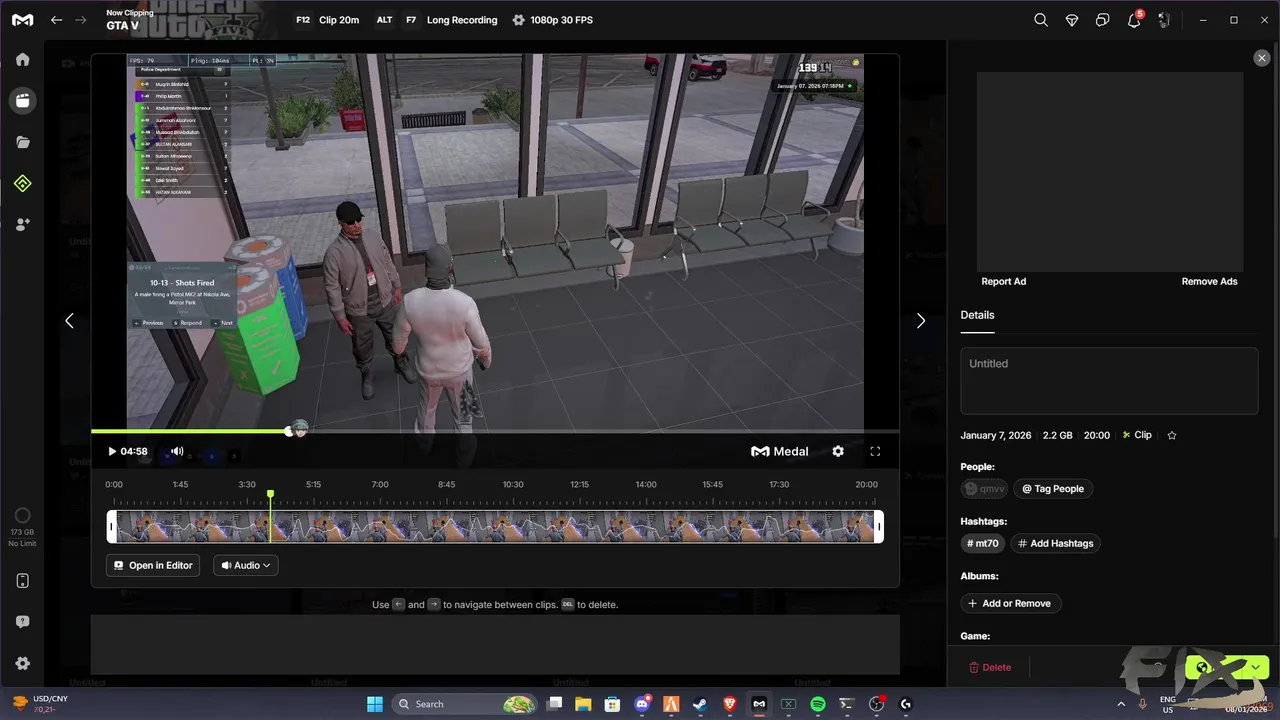The width and height of the screenshot is (1280, 720).
Task: Click the left trim handle of the timeline
Action: tap(112, 526)
